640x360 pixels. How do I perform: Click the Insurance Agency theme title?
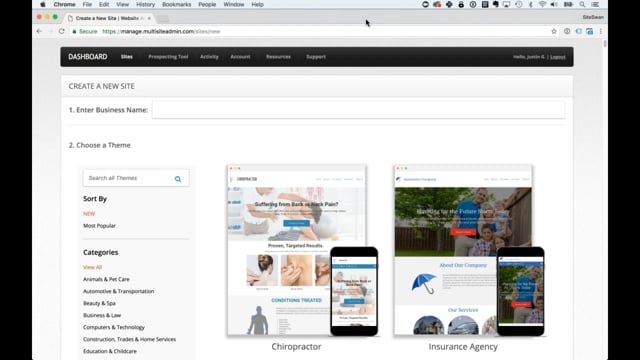click(463, 347)
